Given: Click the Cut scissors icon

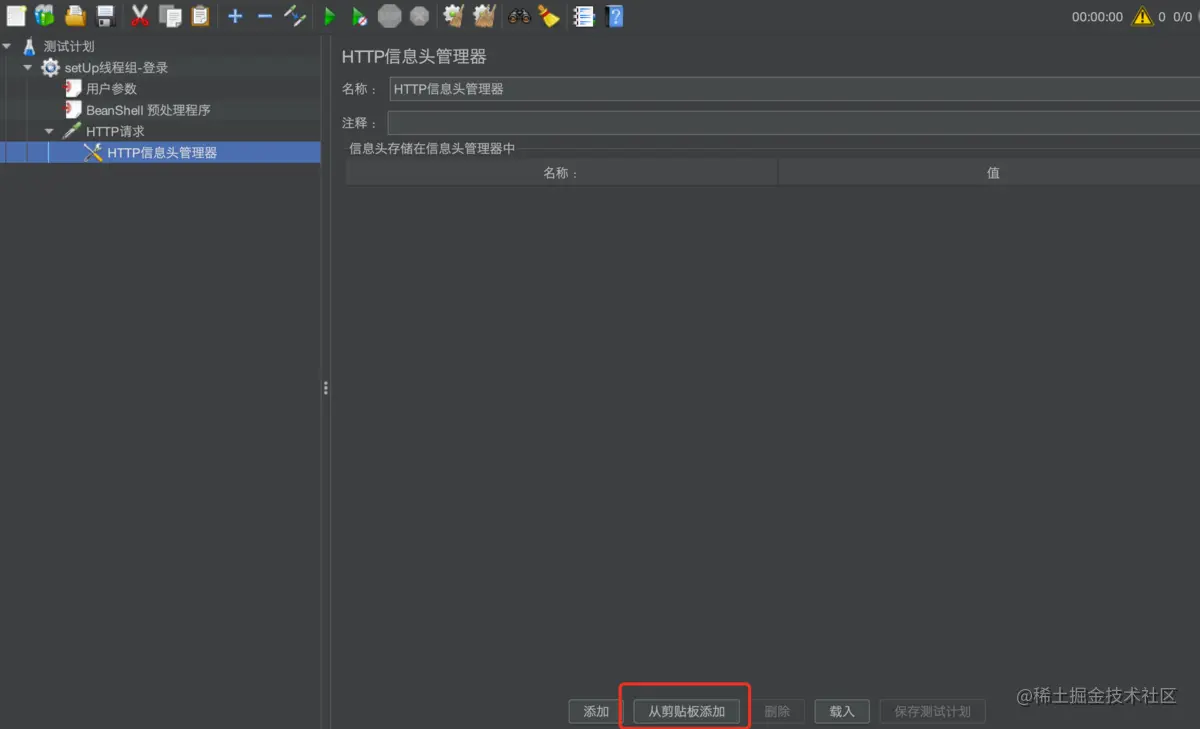Looking at the screenshot, I should click(141, 15).
